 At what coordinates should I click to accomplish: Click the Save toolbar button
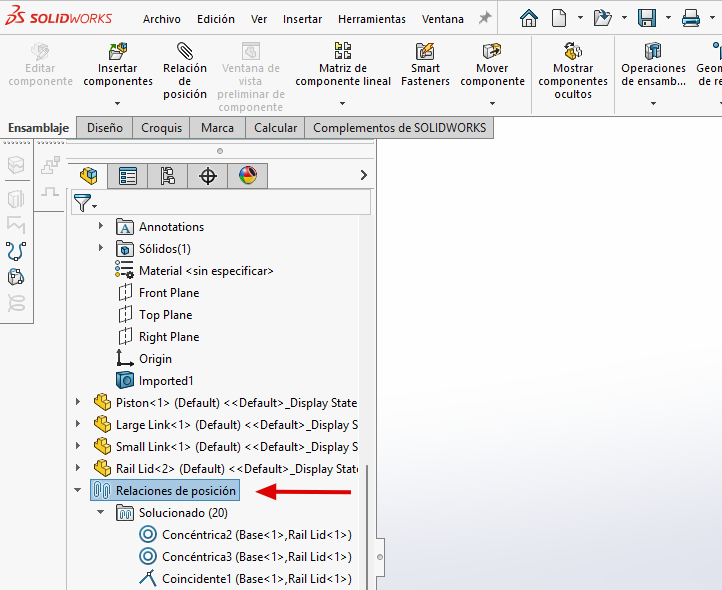pos(647,18)
